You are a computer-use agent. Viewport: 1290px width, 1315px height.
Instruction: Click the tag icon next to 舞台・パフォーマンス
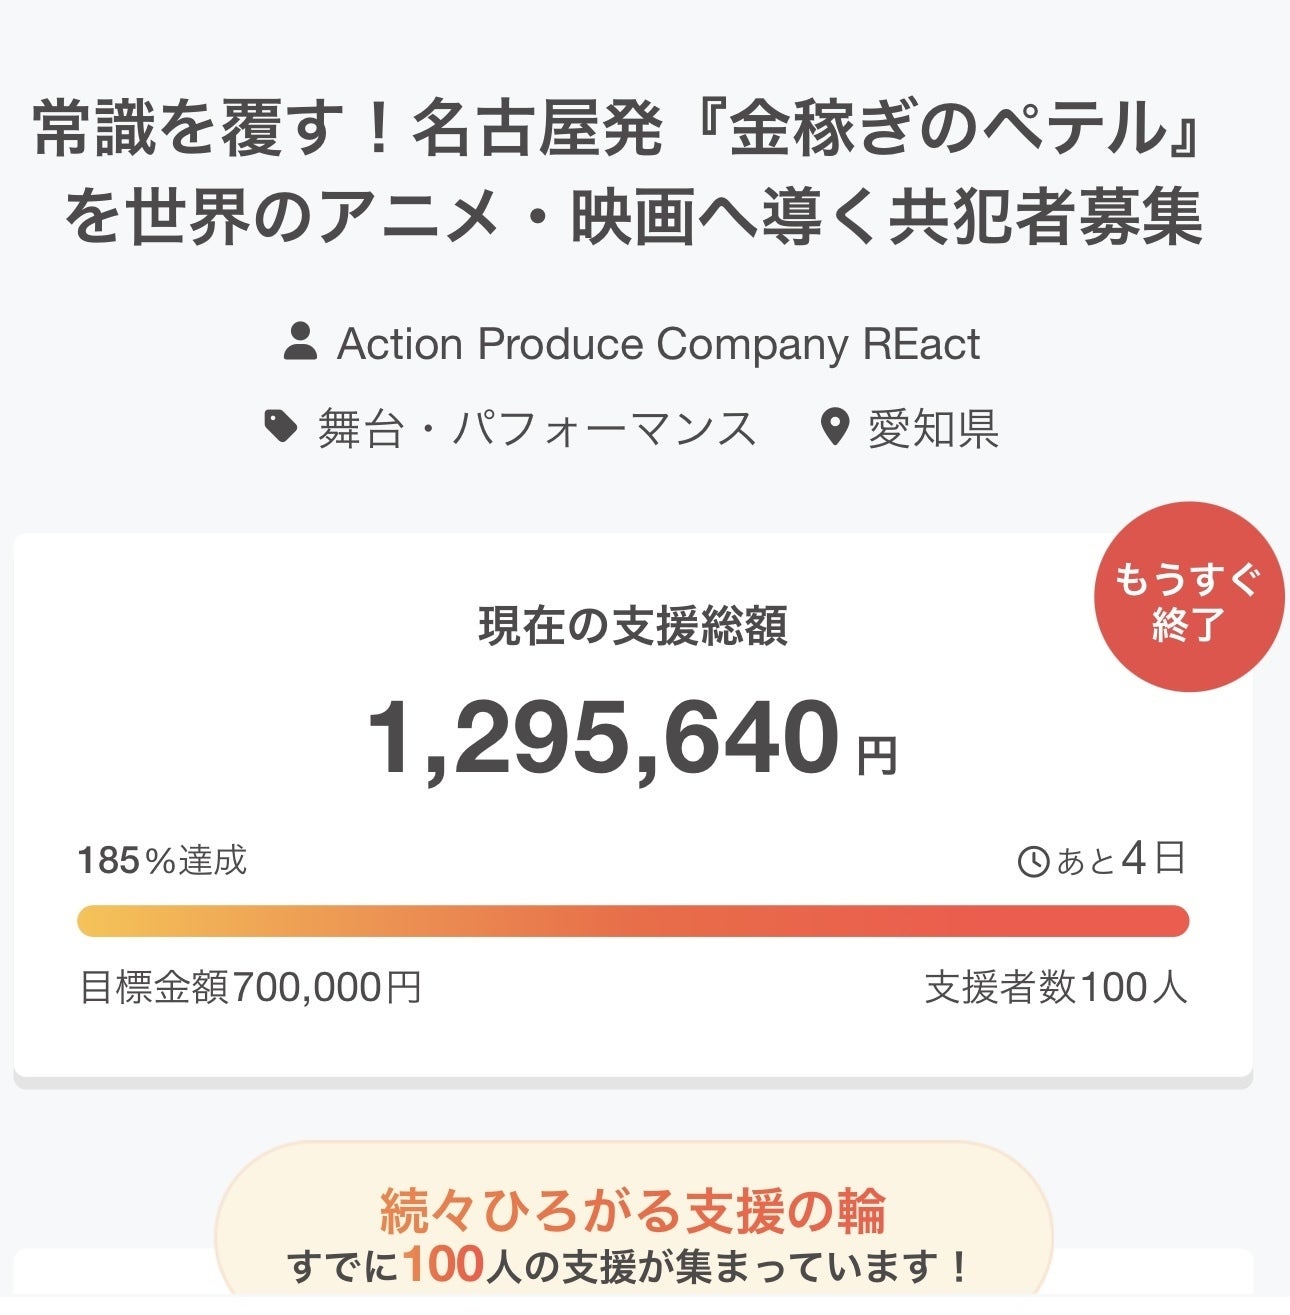click(281, 428)
